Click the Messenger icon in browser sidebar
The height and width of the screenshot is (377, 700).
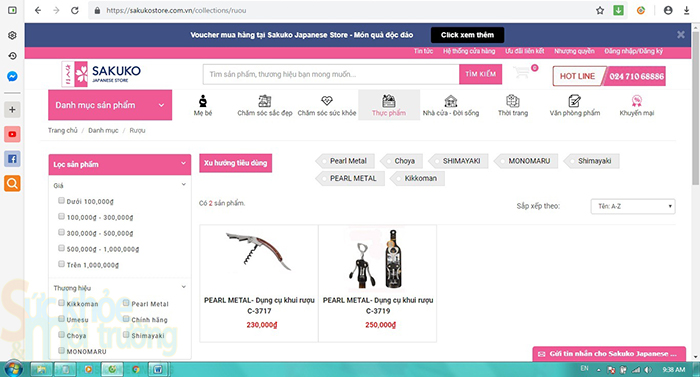[x=12, y=76]
